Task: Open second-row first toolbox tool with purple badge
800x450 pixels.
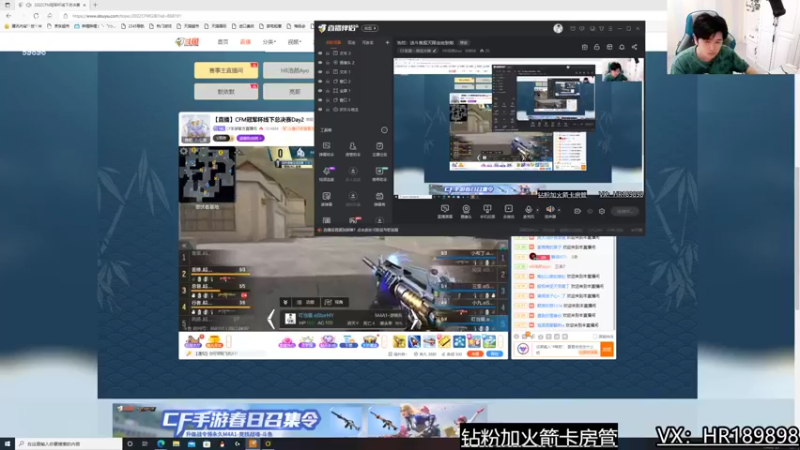Action: click(x=327, y=173)
